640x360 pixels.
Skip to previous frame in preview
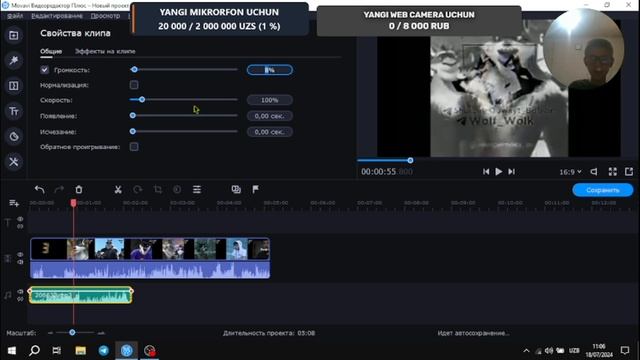pyautogui.click(x=486, y=172)
